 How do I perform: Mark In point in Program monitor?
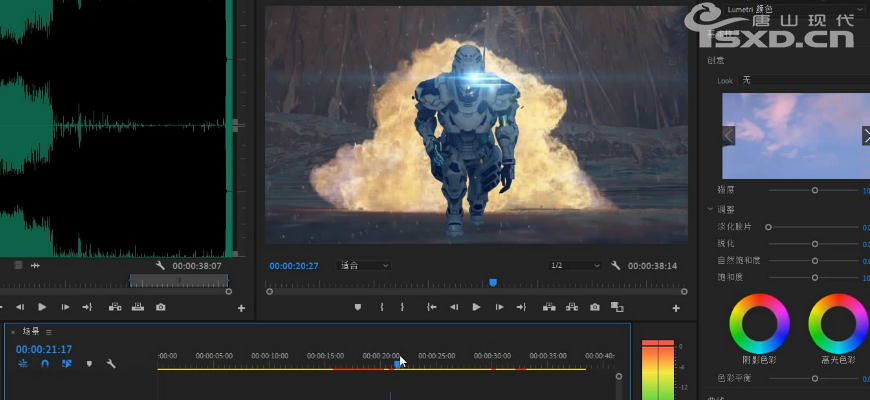point(382,307)
